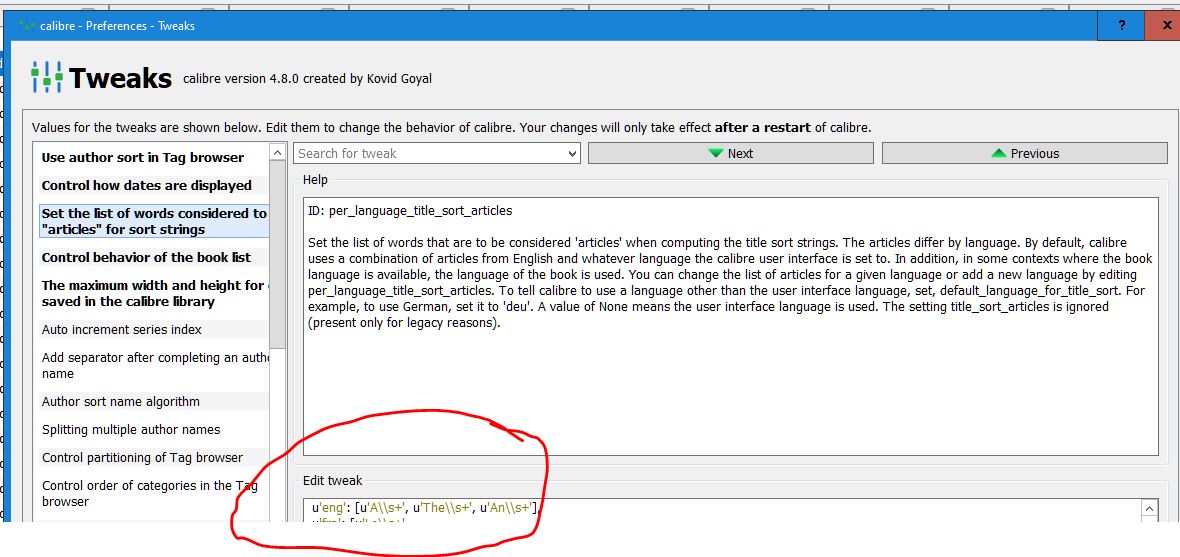Select 'Control order of categories' tweak

154,494
